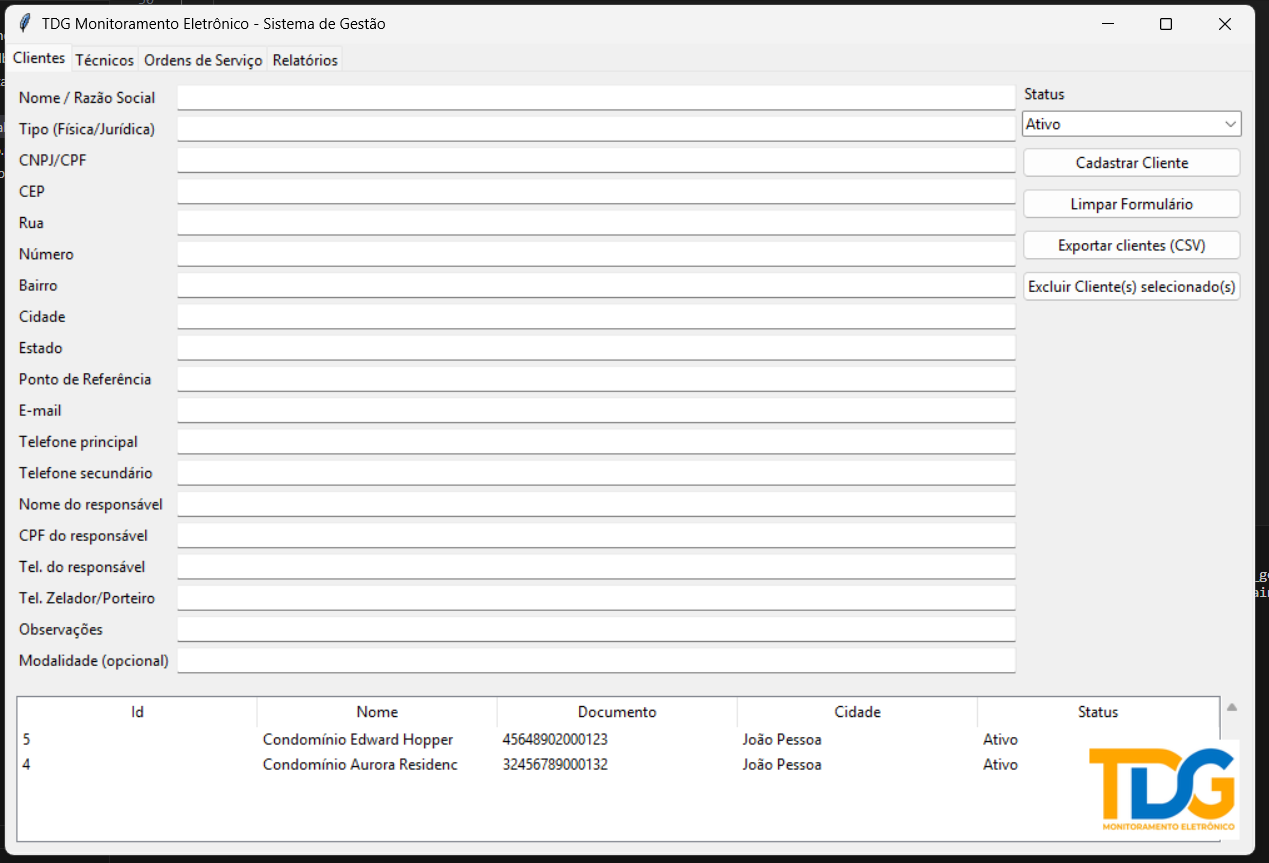Click the TDG Monitoramento Eletrônico logo
1269x863 pixels.
tap(1162, 789)
